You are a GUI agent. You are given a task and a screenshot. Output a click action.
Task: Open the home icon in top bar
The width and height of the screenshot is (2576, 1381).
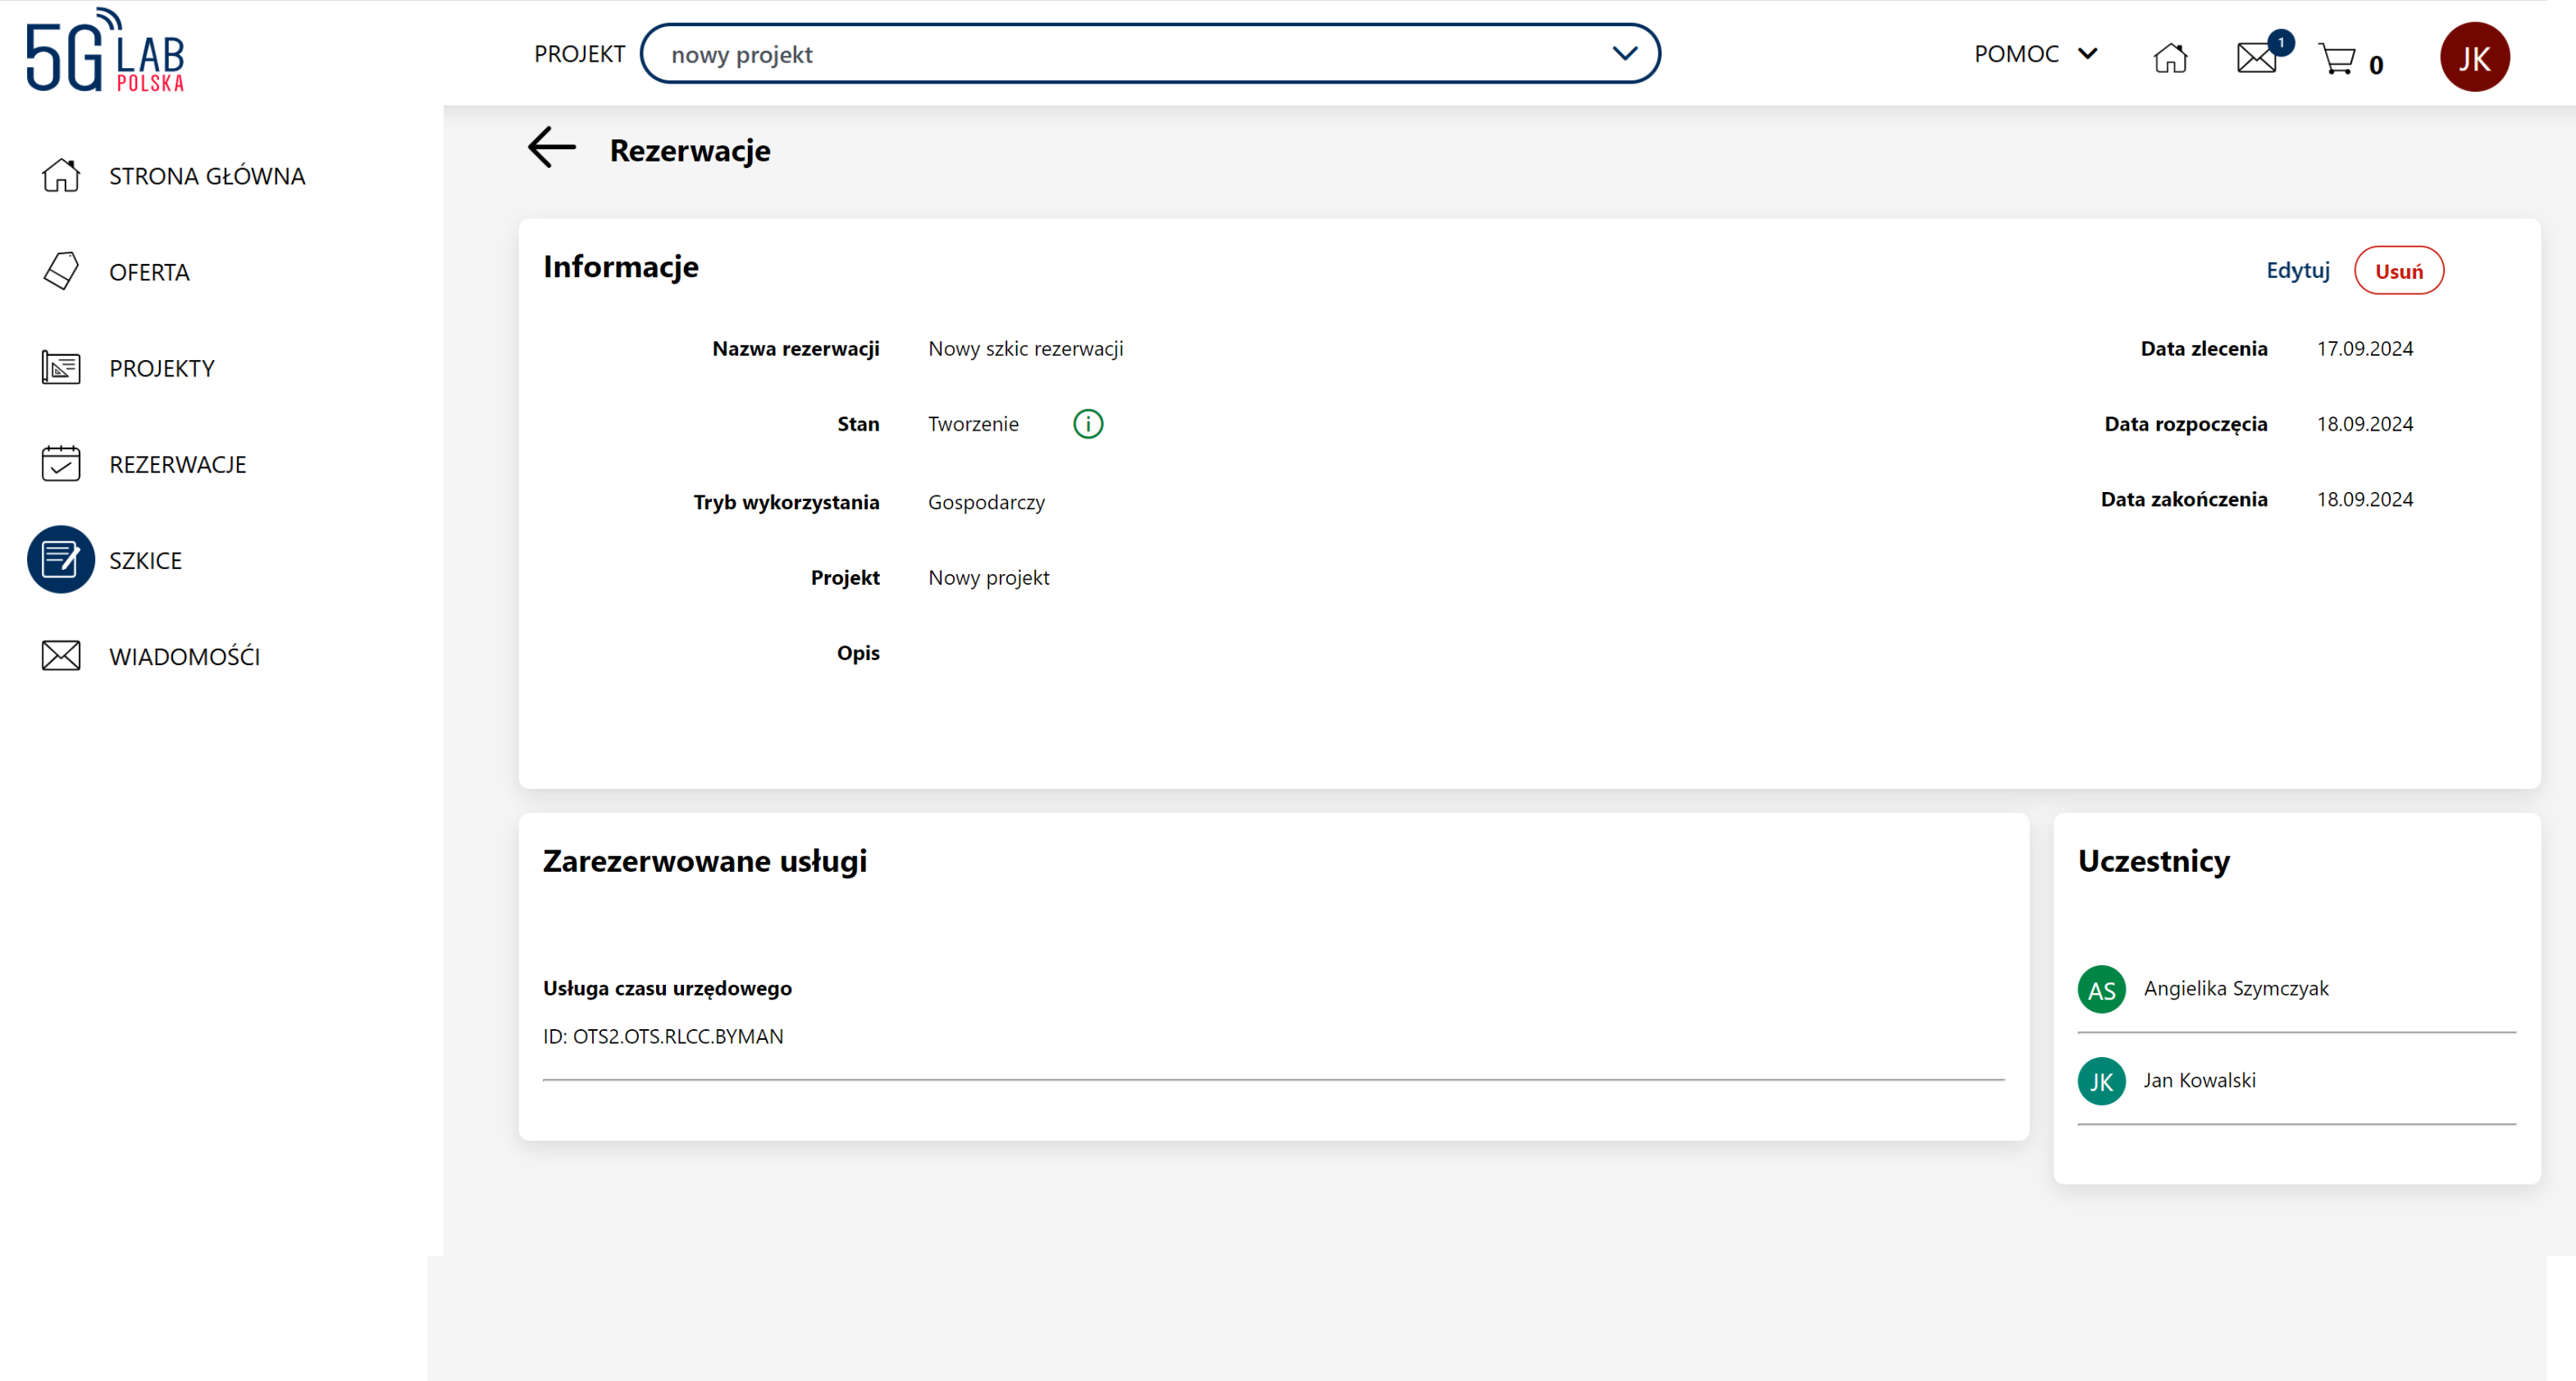tap(2170, 57)
